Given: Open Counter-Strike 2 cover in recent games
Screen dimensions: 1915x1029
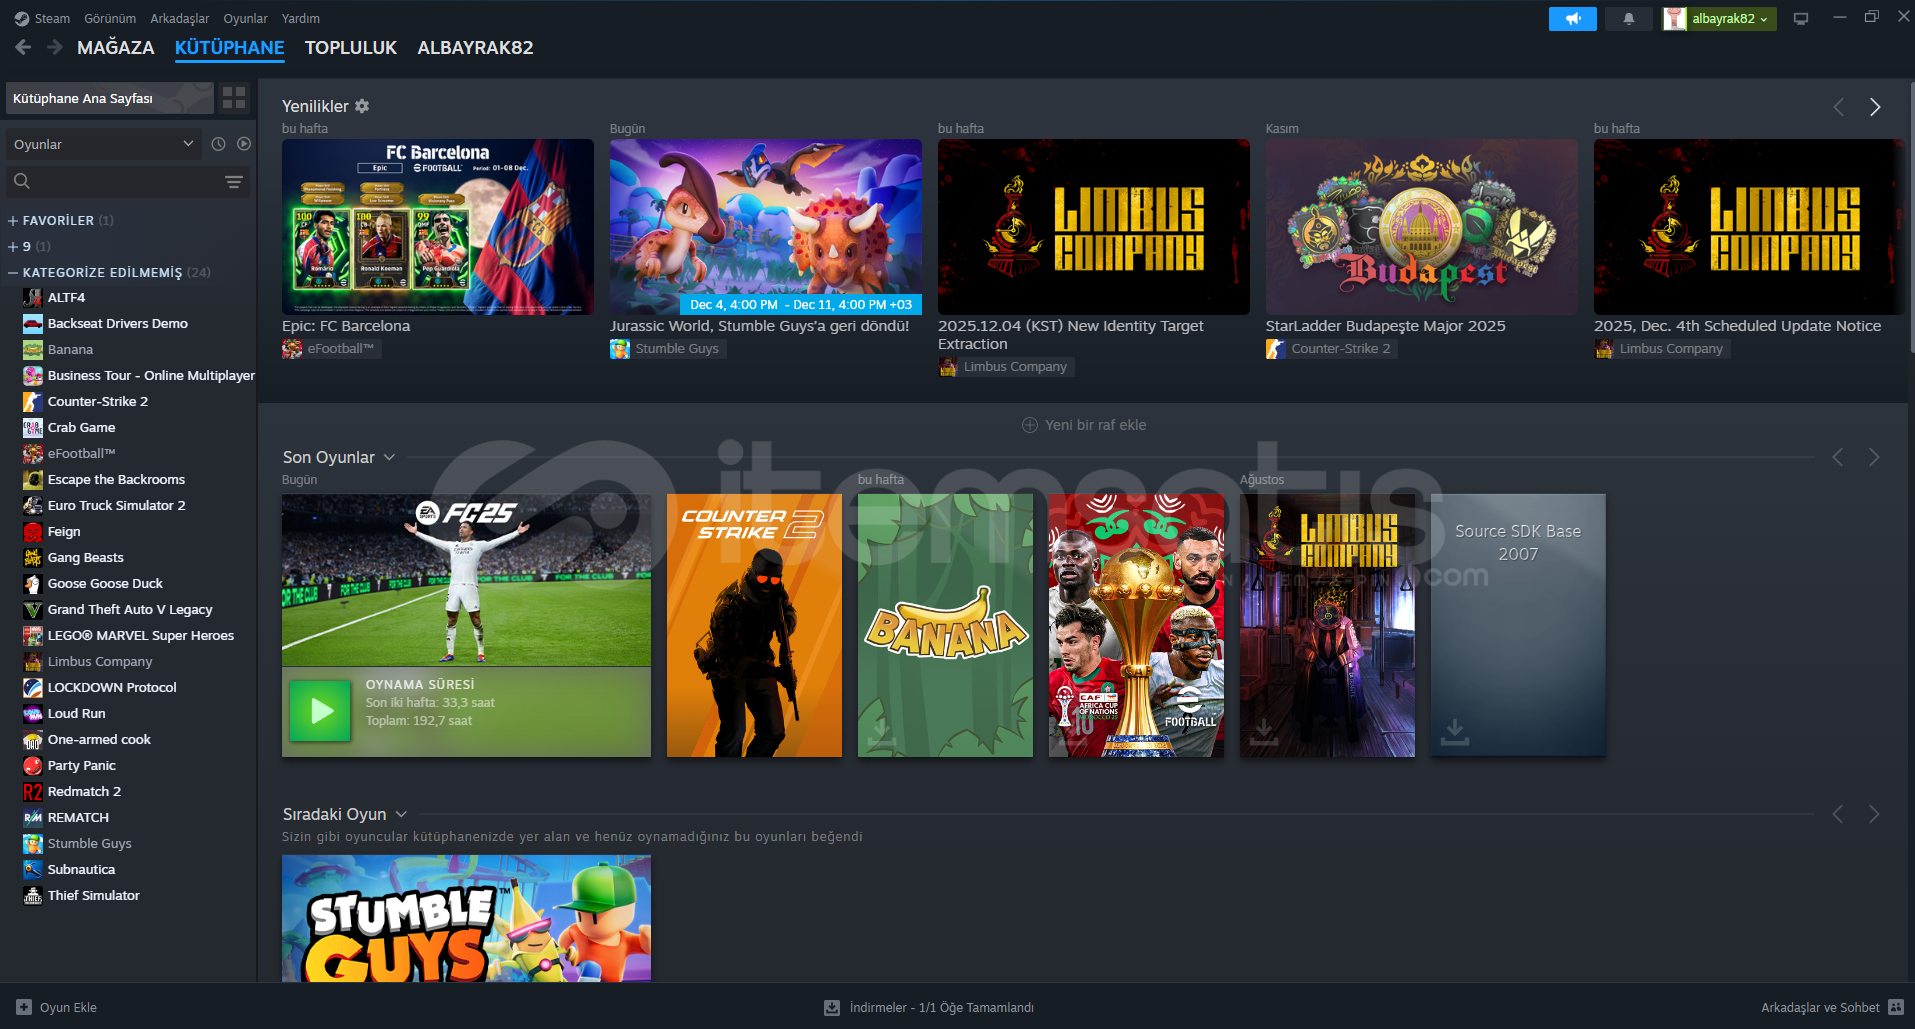Looking at the screenshot, I should [x=754, y=625].
